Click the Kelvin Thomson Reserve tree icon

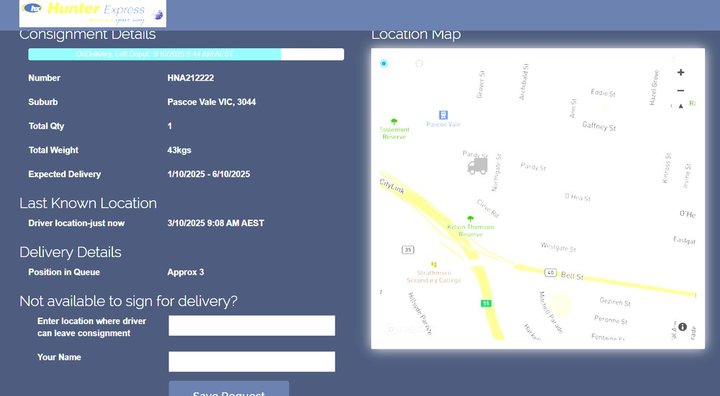pos(470,219)
